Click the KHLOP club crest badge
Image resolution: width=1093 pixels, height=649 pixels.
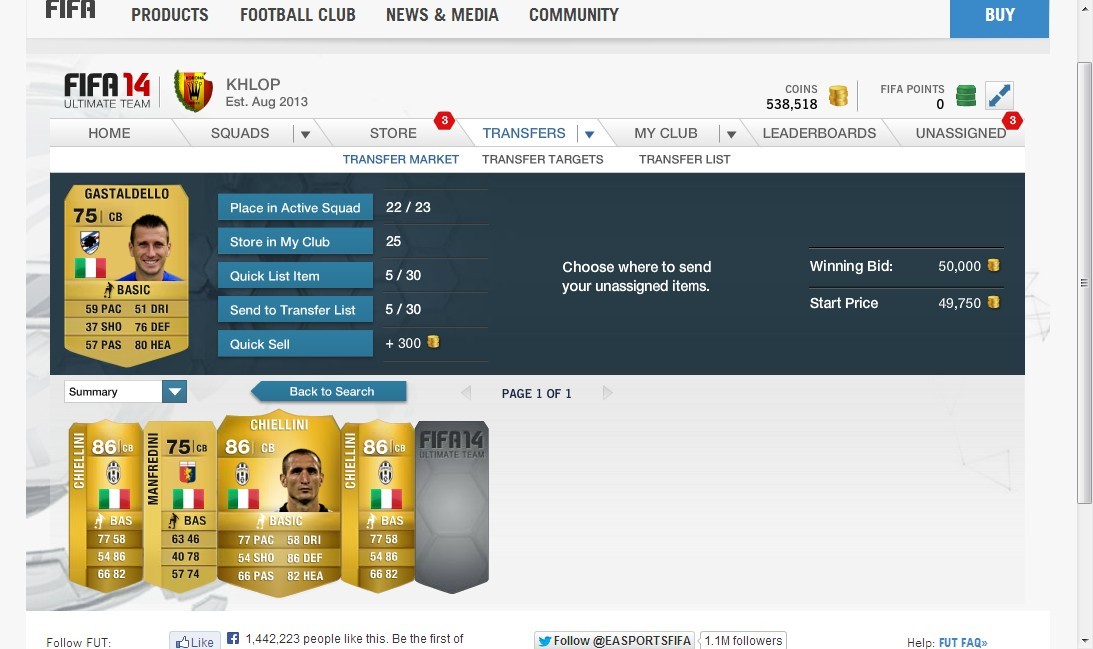(193, 91)
